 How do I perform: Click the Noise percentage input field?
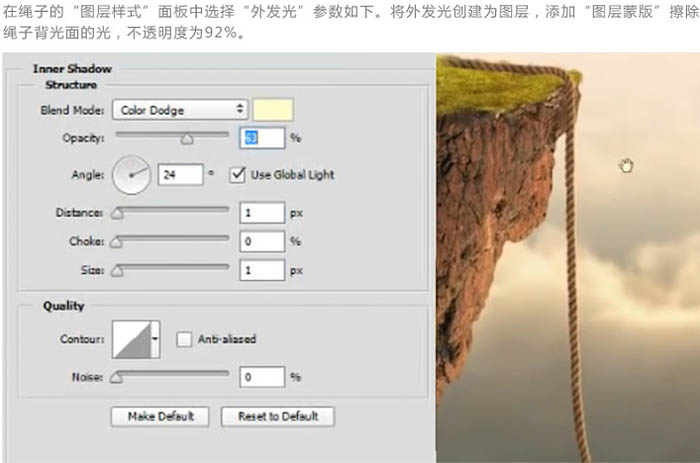pos(262,377)
